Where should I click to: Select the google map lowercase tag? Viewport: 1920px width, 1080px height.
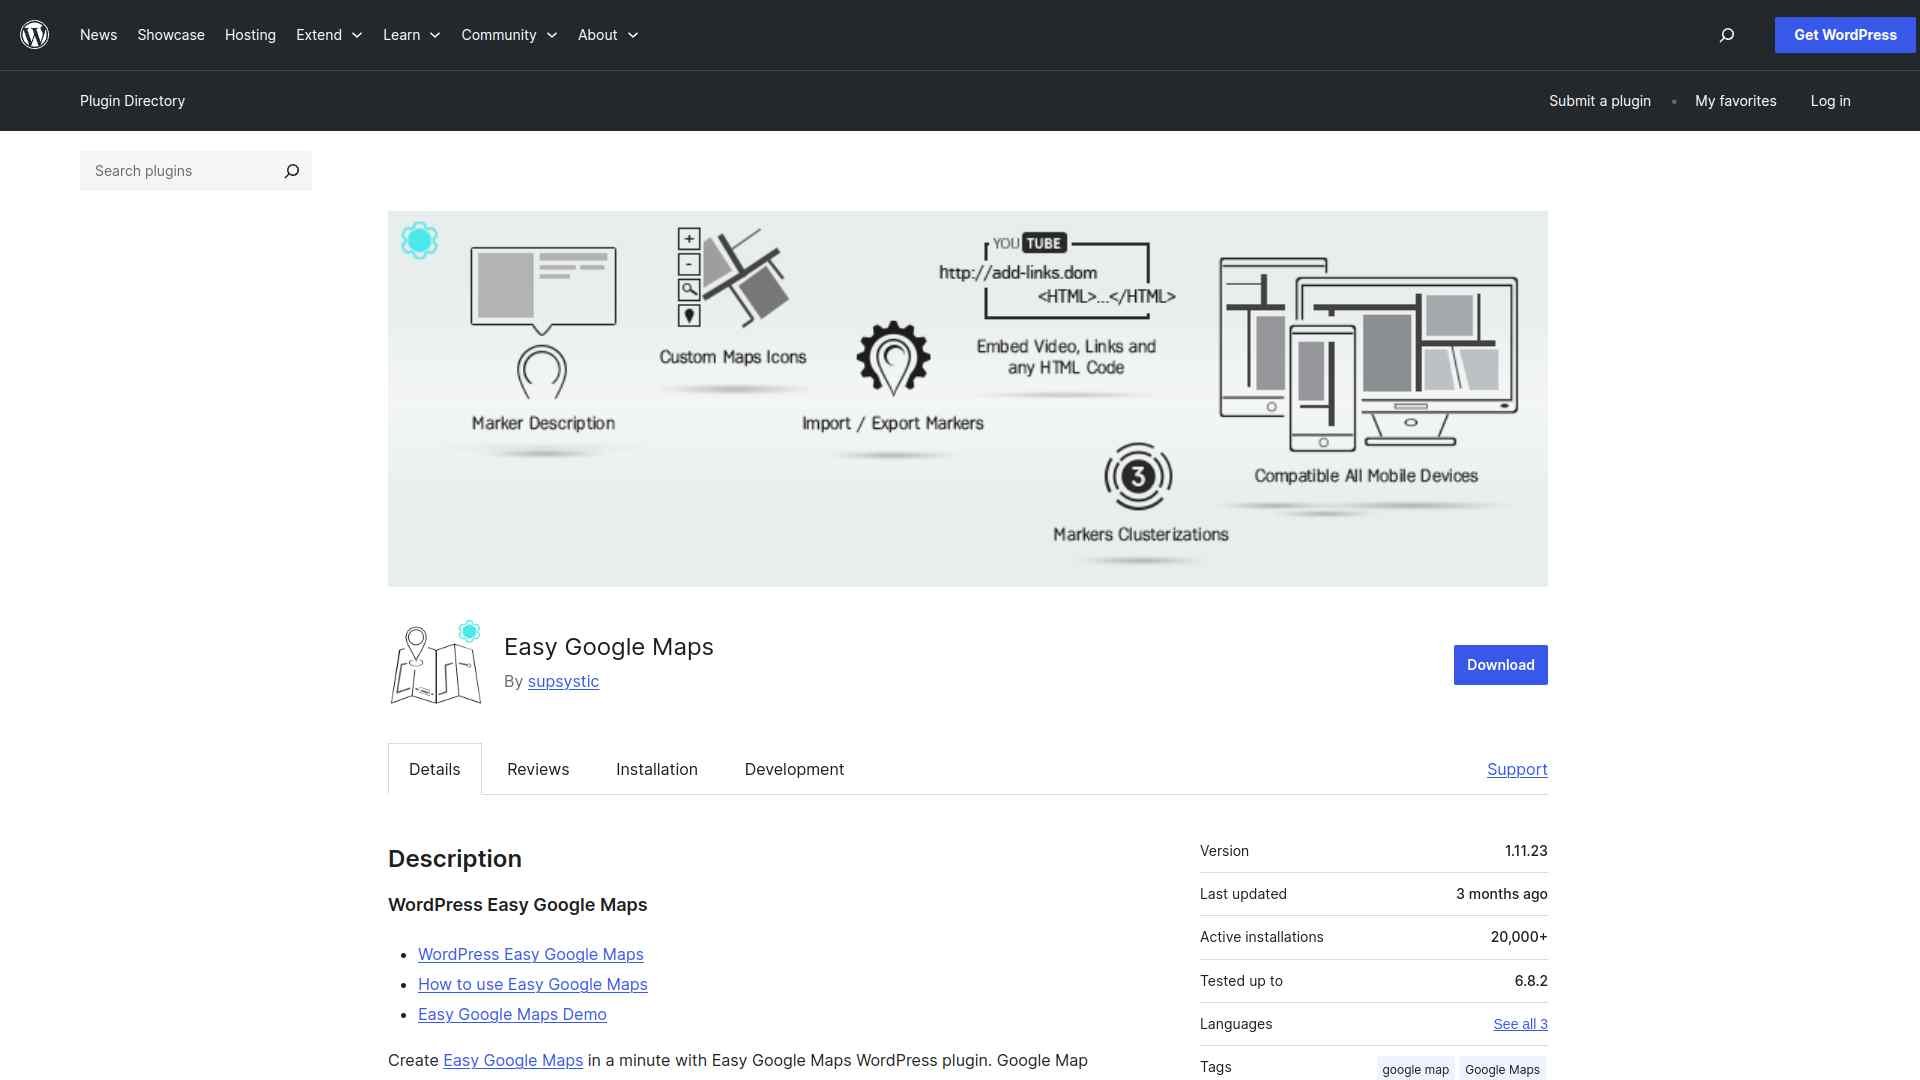[1415, 1069]
